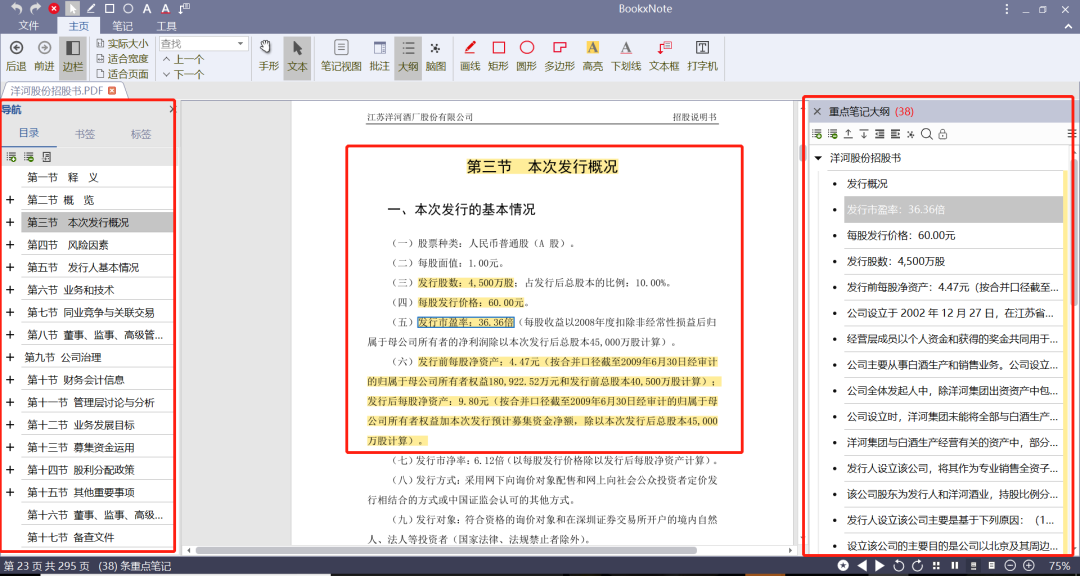The image size is (1080, 576).
Task: Toggle the 大纲 outline panel
Action: 408,56
